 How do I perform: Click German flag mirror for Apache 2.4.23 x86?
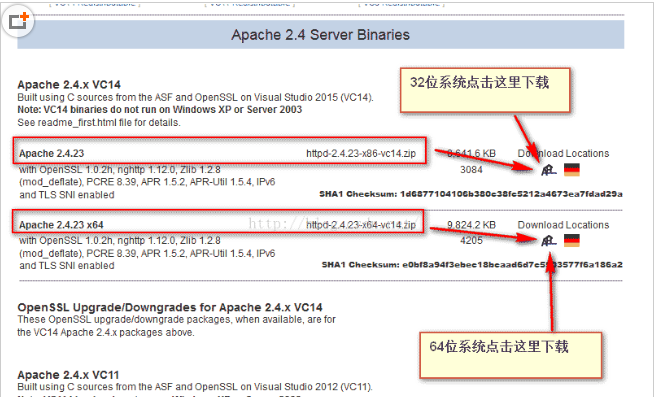click(571, 170)
